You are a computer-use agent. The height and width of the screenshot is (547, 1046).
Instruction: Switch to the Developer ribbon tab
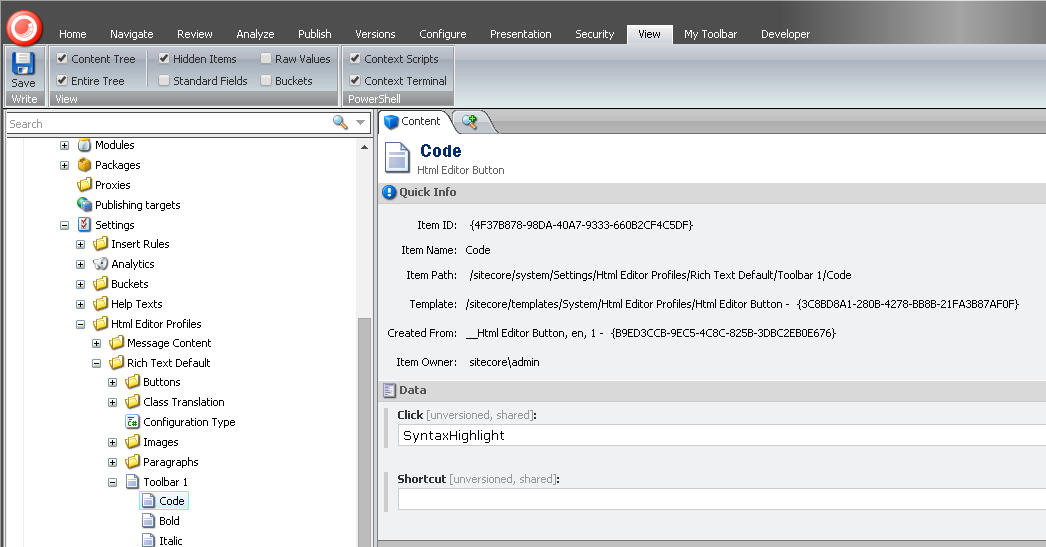pos(785,34)
